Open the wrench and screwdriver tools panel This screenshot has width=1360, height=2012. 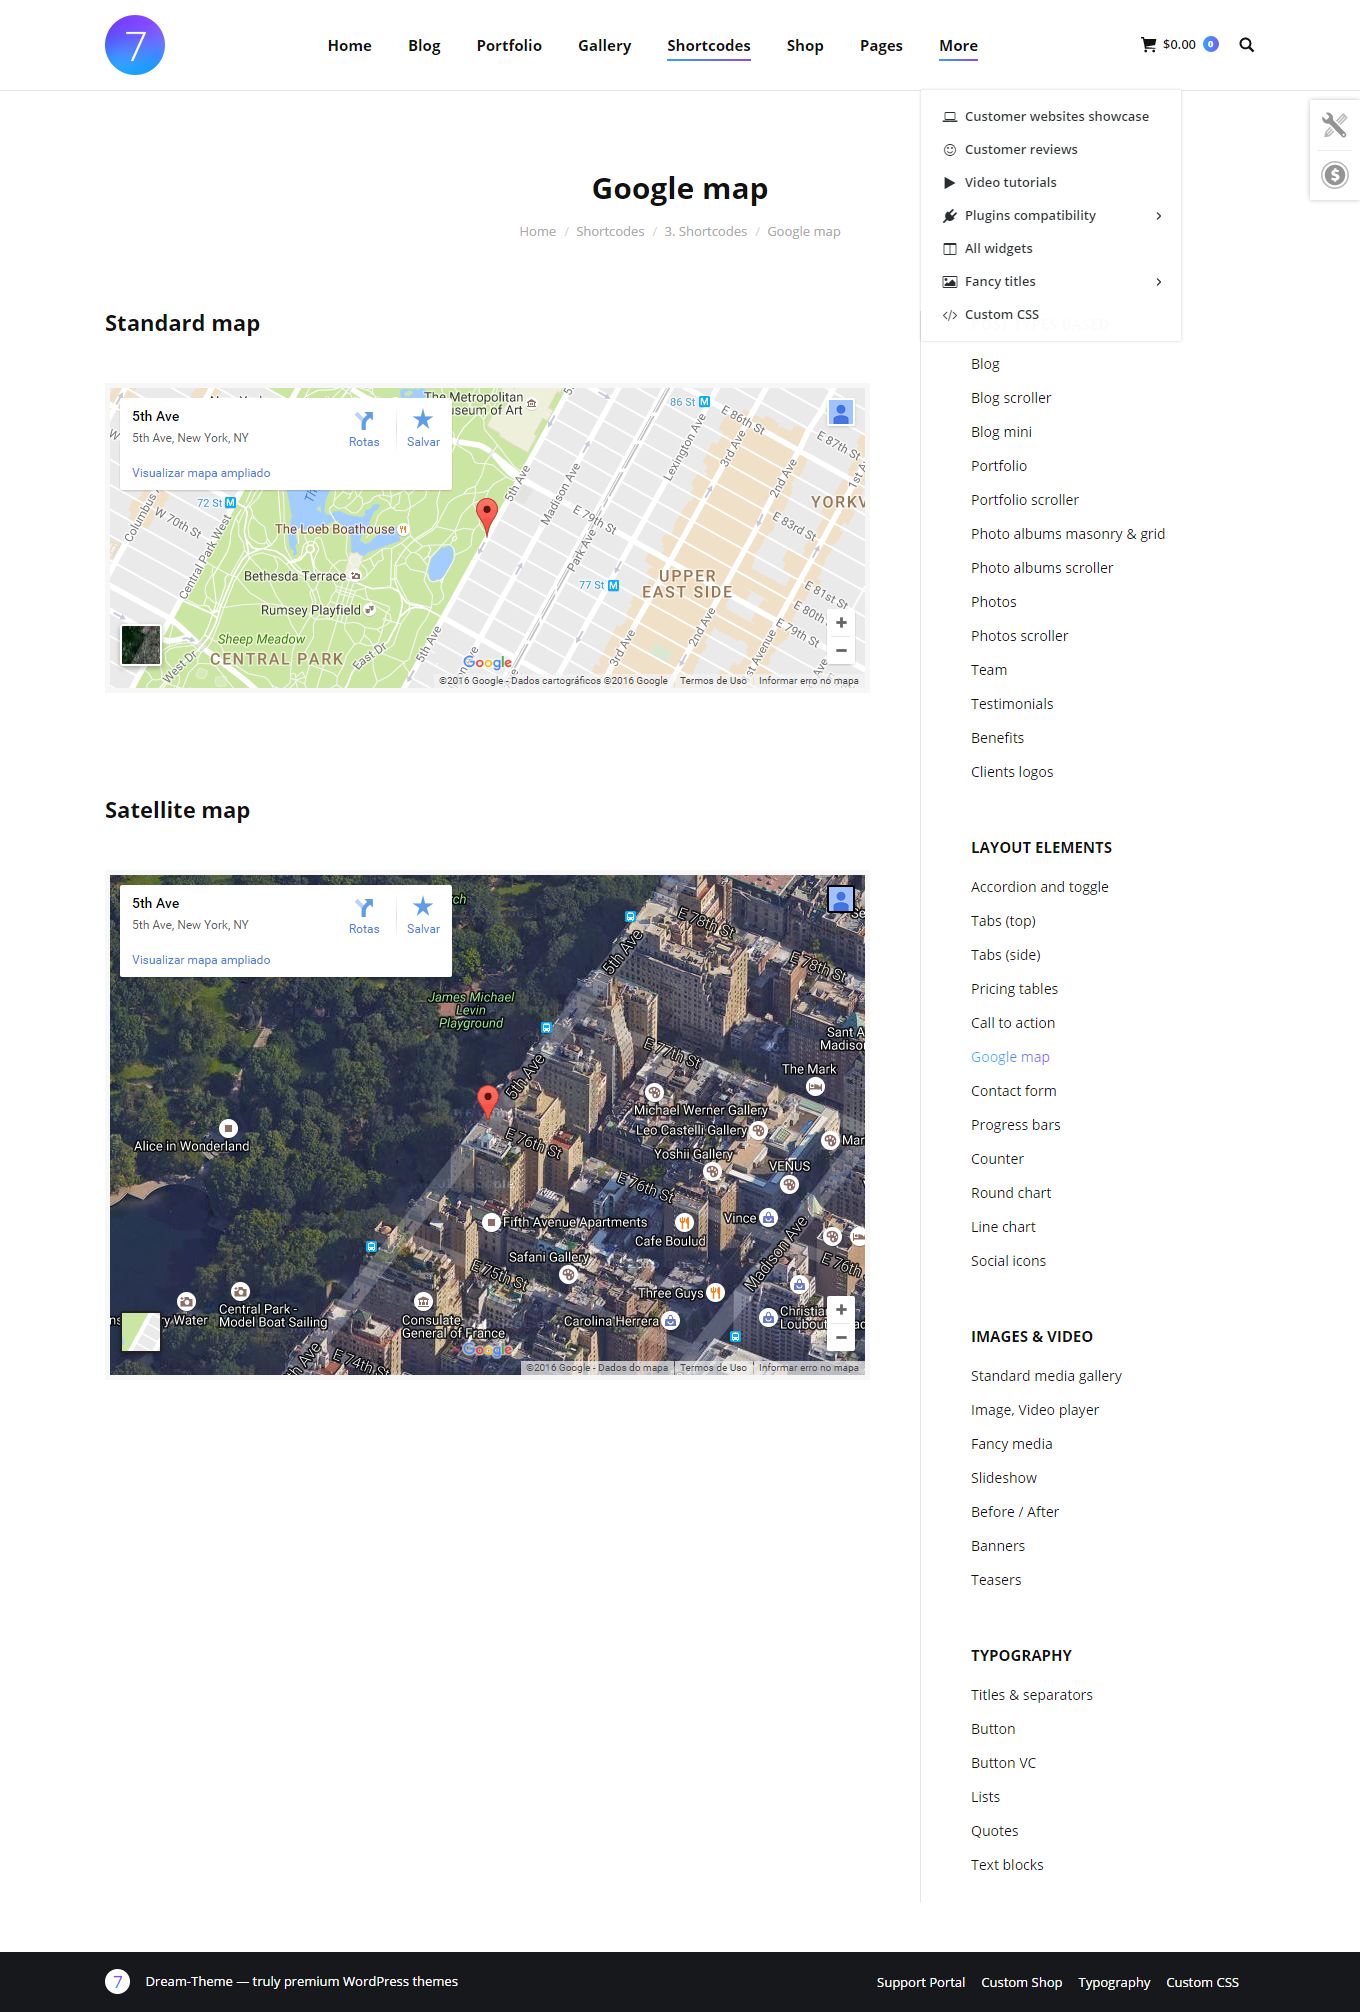pyautogui.click(x=1334, y=125)
